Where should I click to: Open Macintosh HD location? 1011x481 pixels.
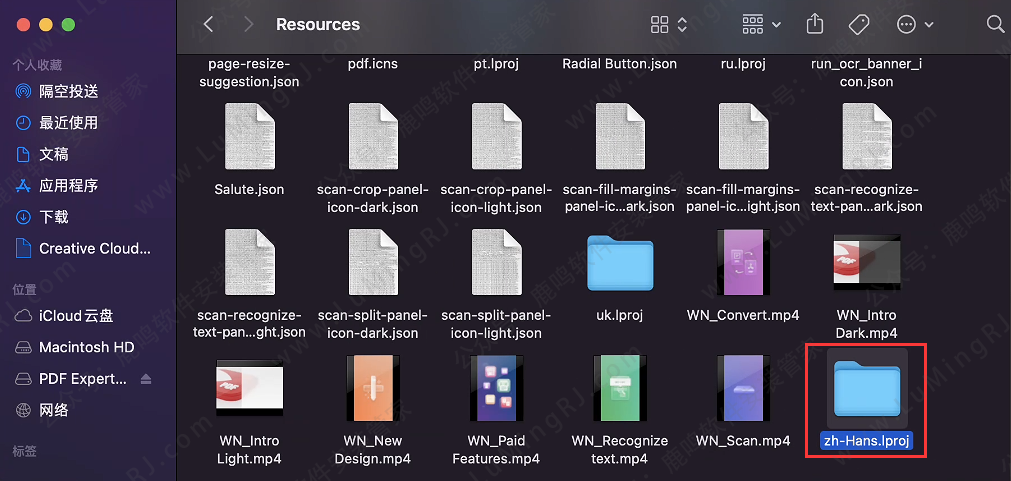coord(86,347)
